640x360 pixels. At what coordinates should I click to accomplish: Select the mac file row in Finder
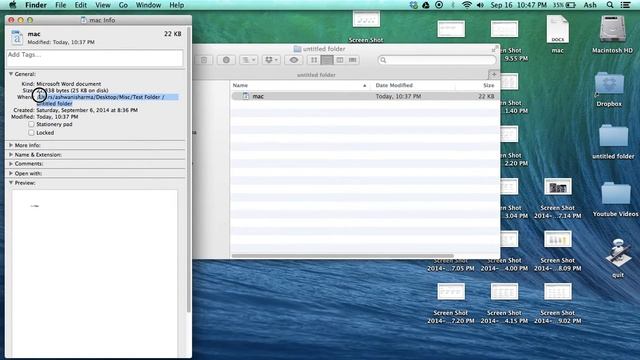click(x=365, y=96)
